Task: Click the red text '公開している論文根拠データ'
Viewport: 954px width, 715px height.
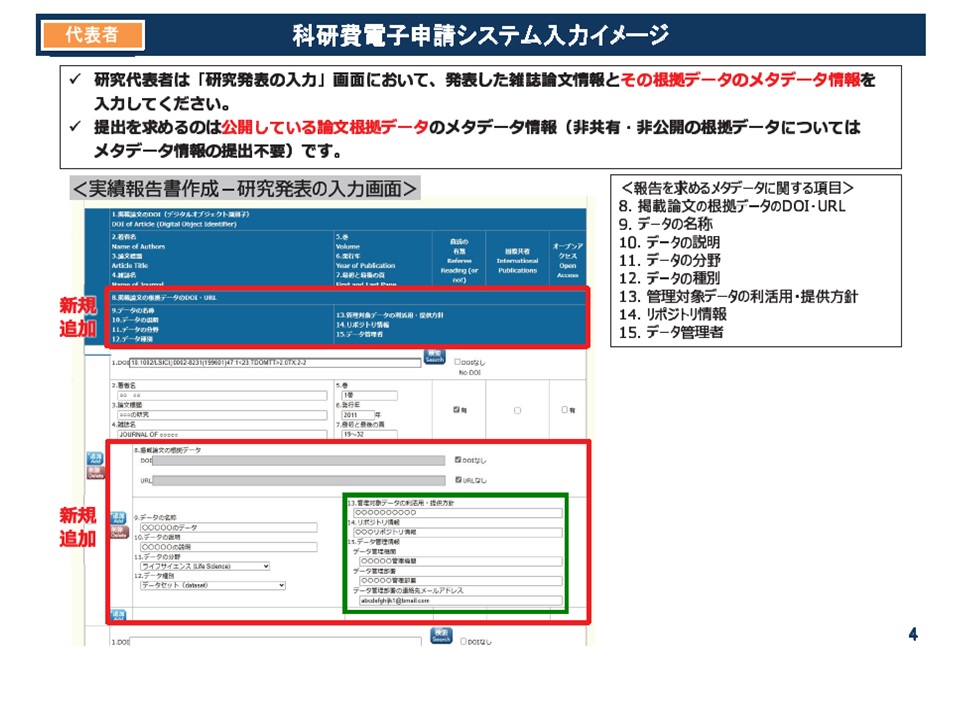Action: point(325,127)
